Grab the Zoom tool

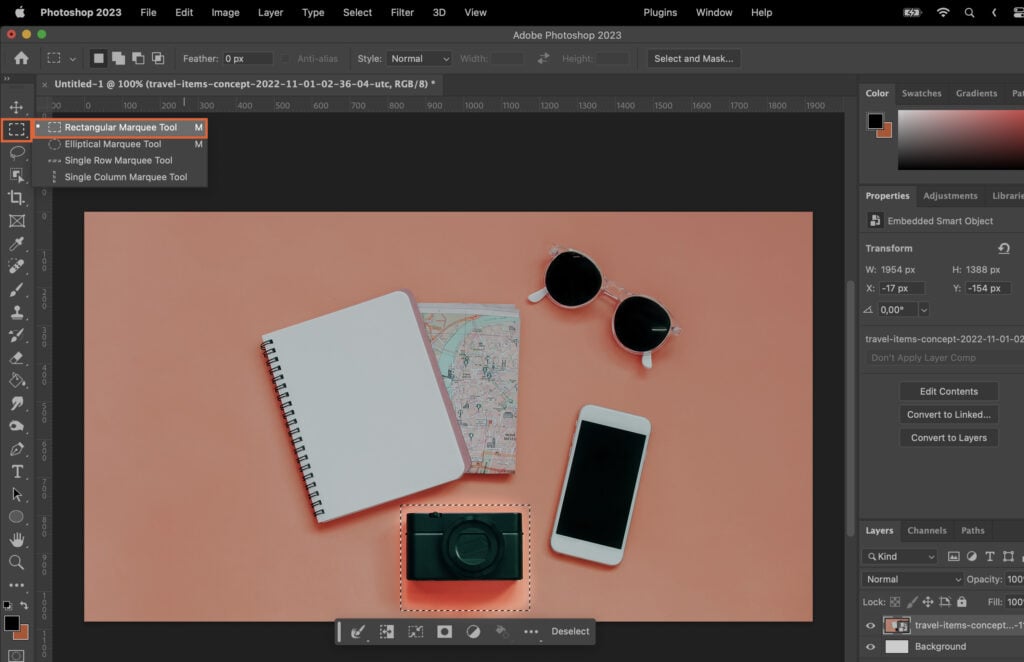14,562
